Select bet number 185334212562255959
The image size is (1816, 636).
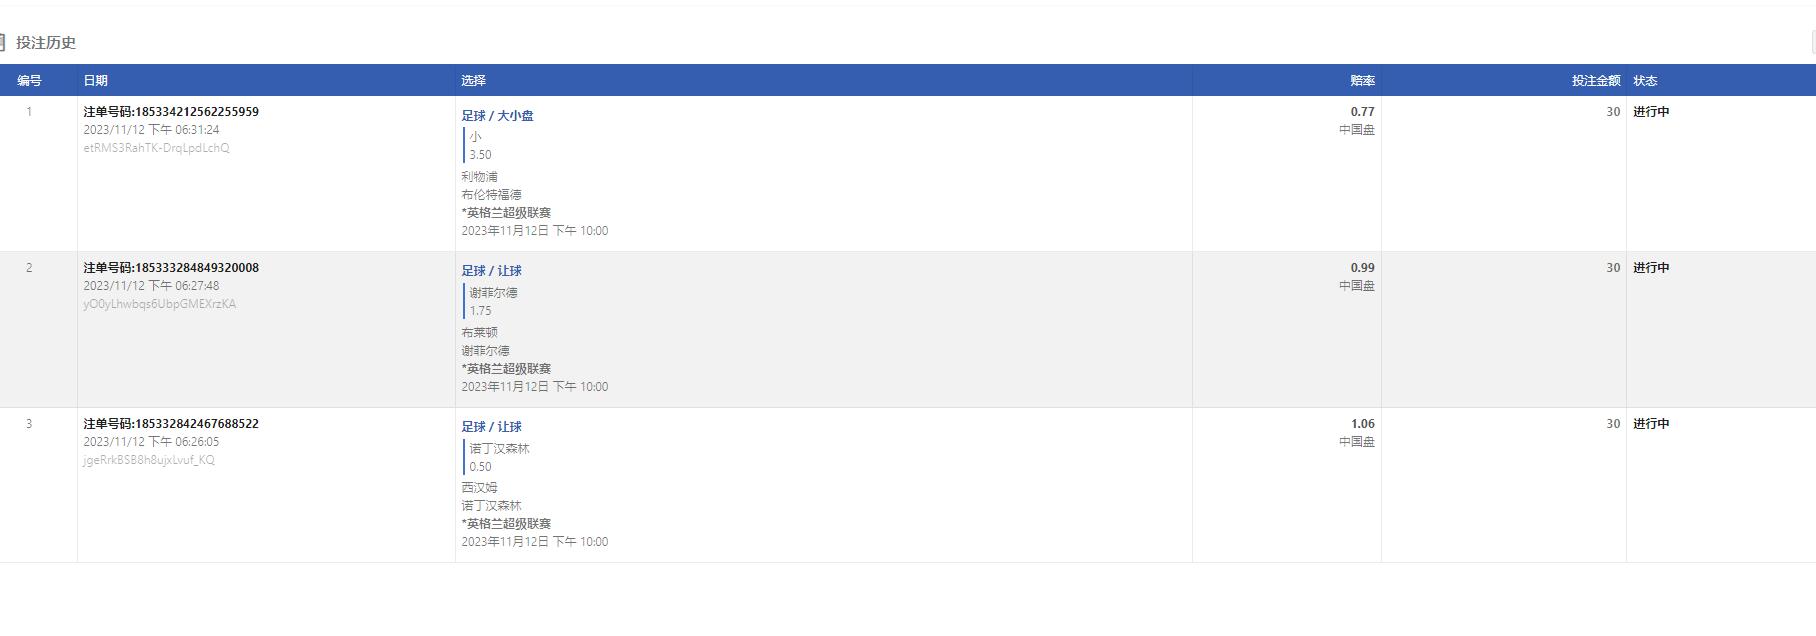[x=171, y=112]
